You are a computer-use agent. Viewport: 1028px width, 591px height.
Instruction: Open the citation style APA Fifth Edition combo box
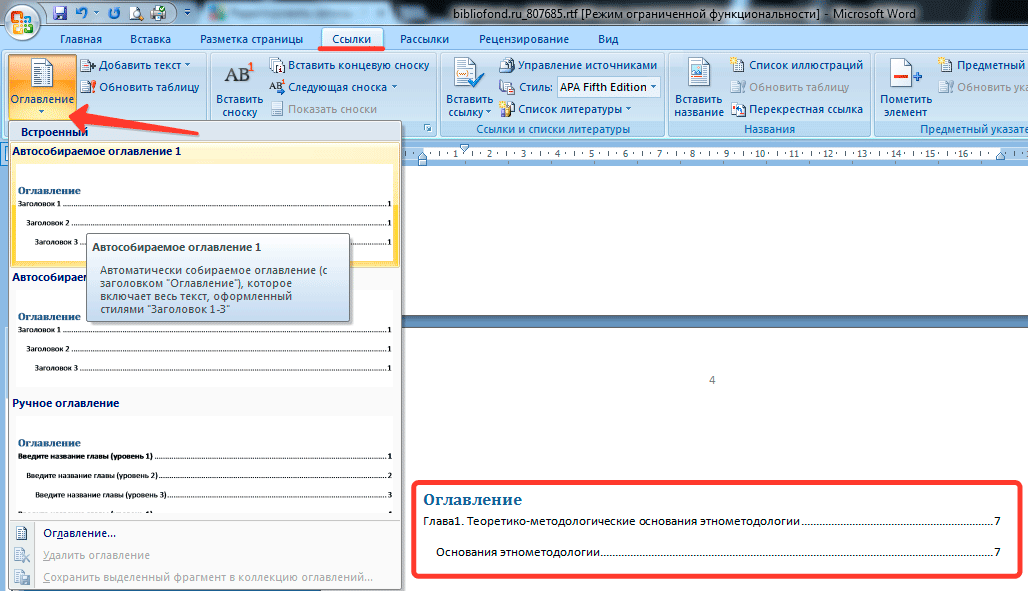click(x=608, y=87)
